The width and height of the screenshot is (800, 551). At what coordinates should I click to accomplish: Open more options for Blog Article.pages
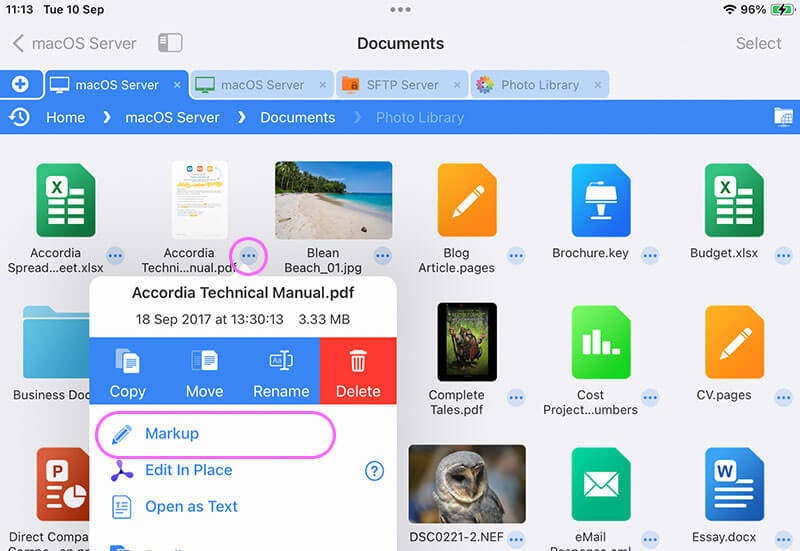[x=516, y=256]
